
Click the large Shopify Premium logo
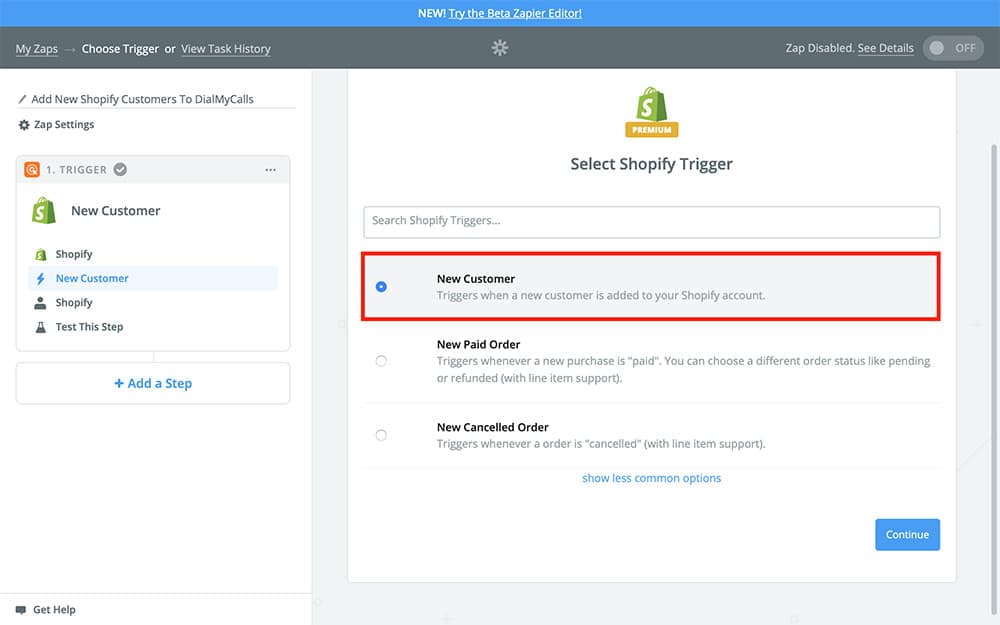pyautogui.click(x=651, y=111)
